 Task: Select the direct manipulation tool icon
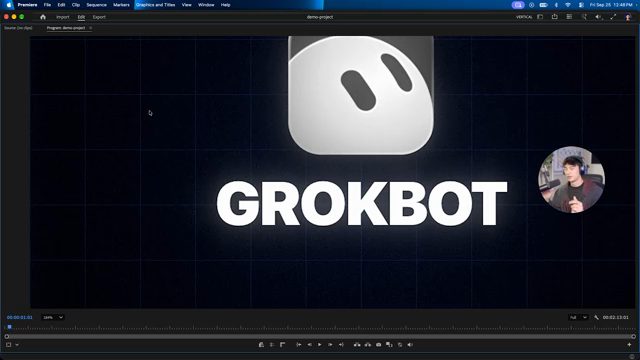[9, 345]
